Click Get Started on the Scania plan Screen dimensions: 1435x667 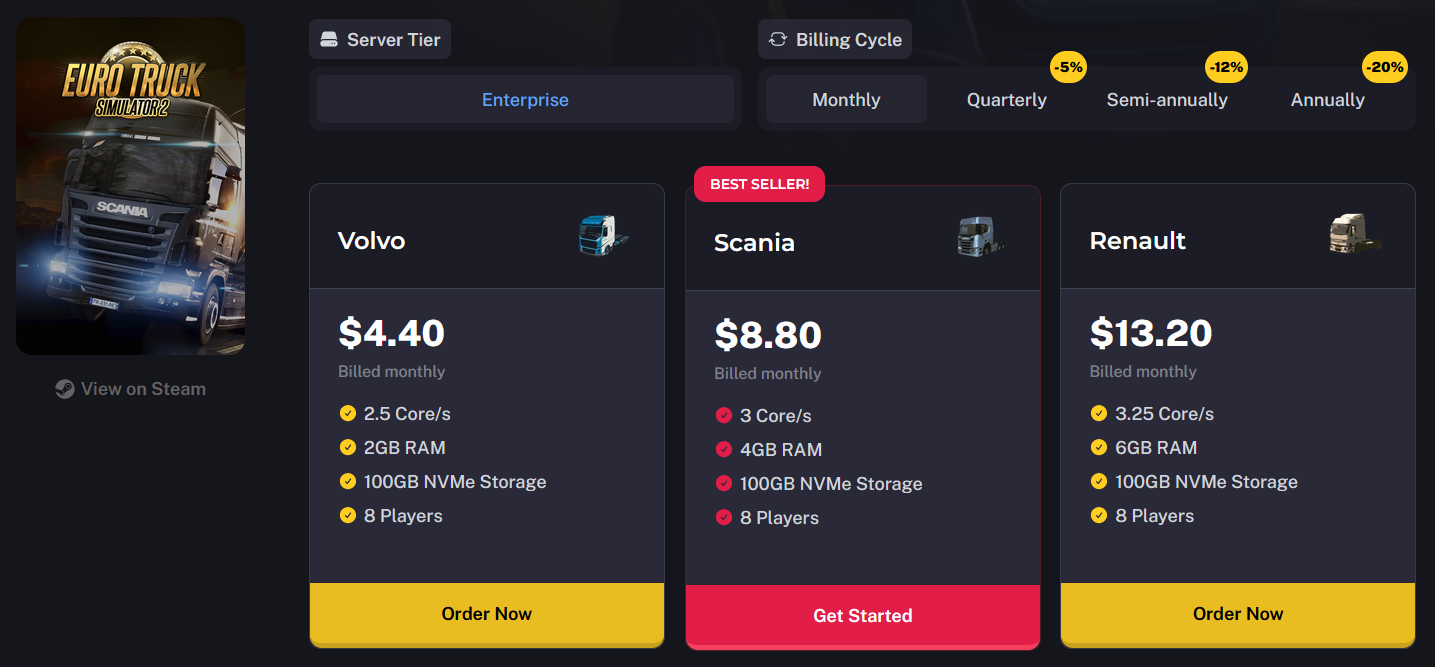click(x=863, y=616)
